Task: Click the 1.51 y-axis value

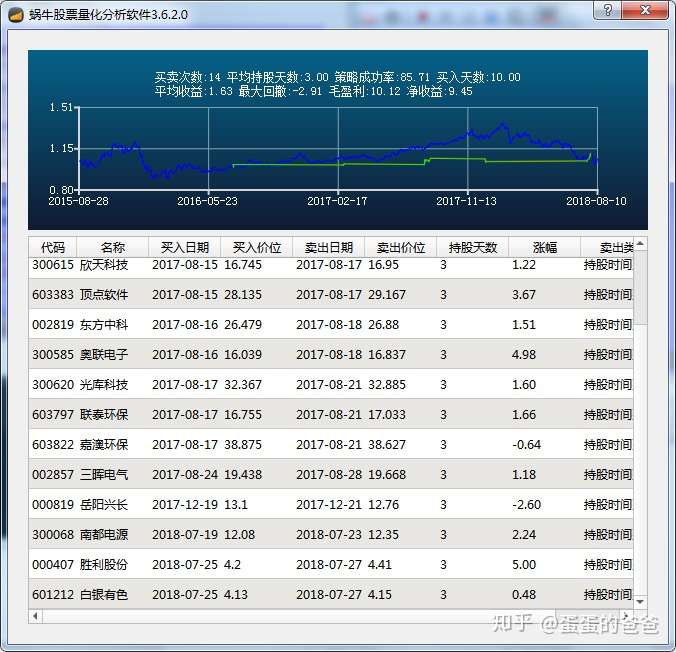Action: pyautogui.click(x=61, y=107)
